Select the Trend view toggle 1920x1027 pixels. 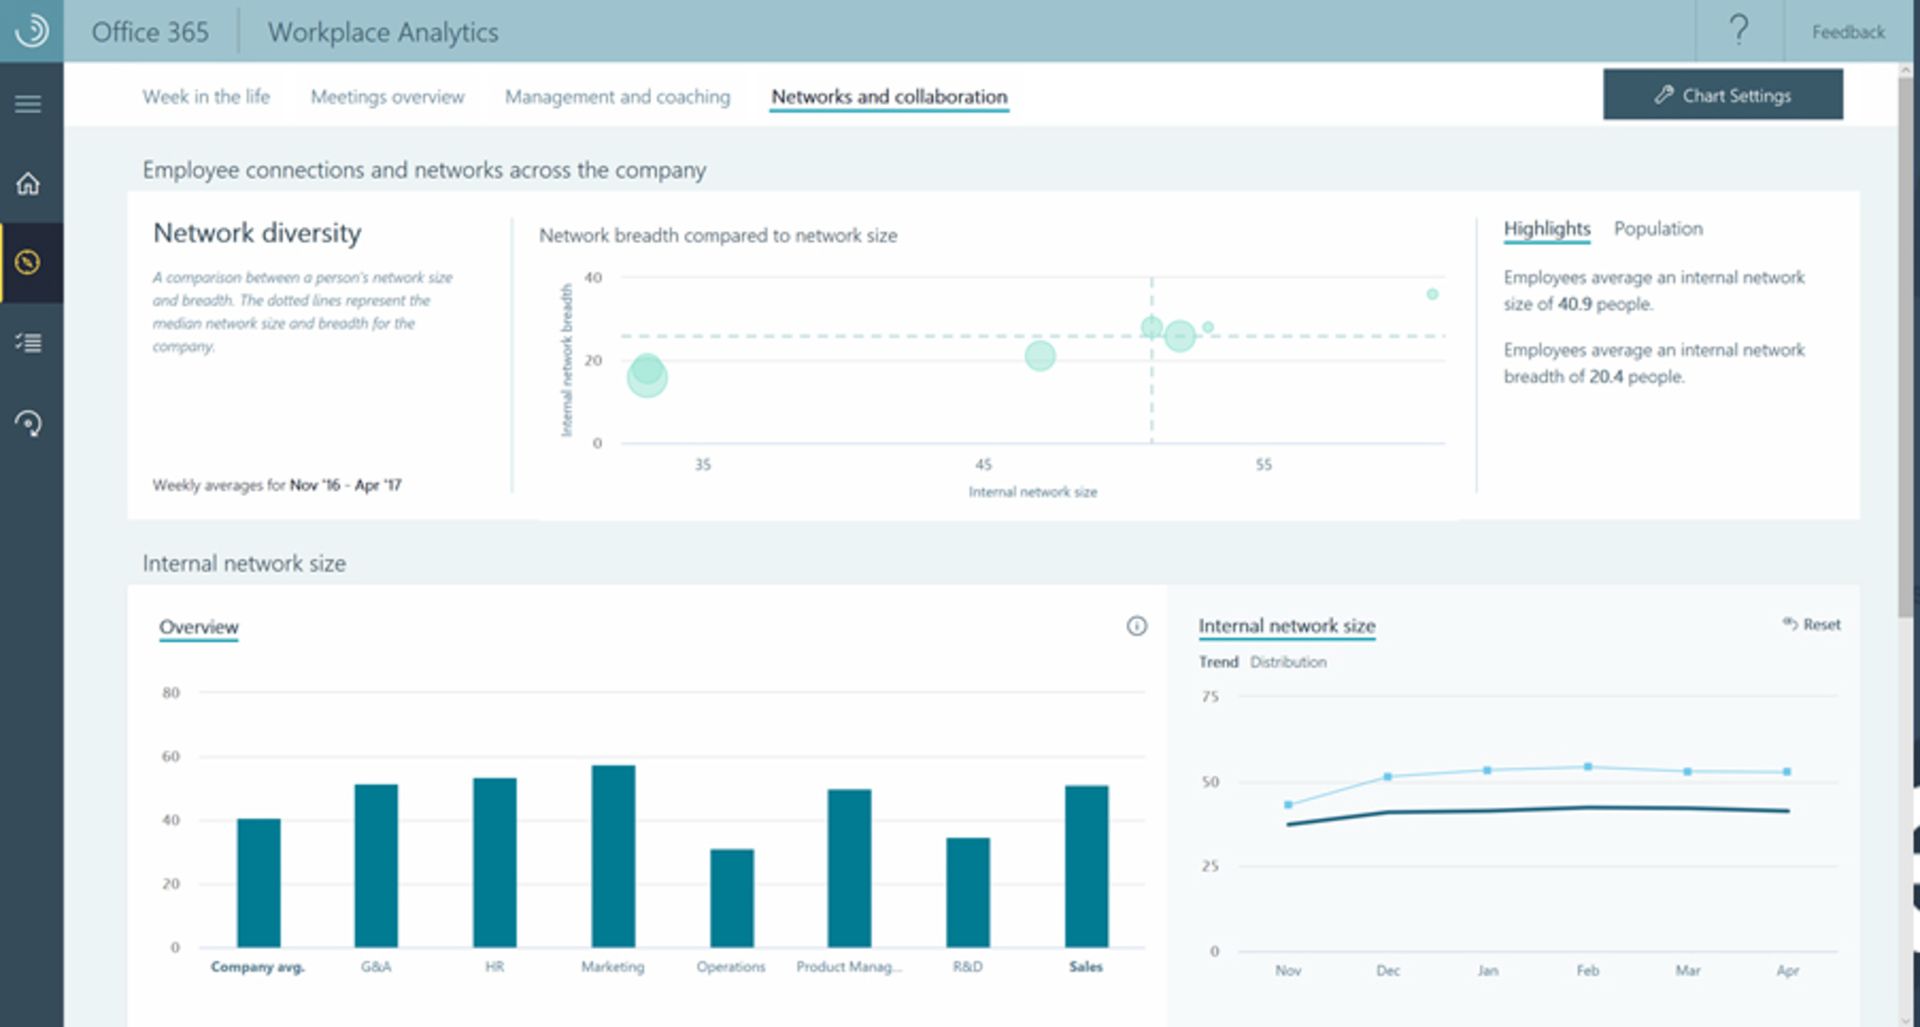click(1218, 661)
